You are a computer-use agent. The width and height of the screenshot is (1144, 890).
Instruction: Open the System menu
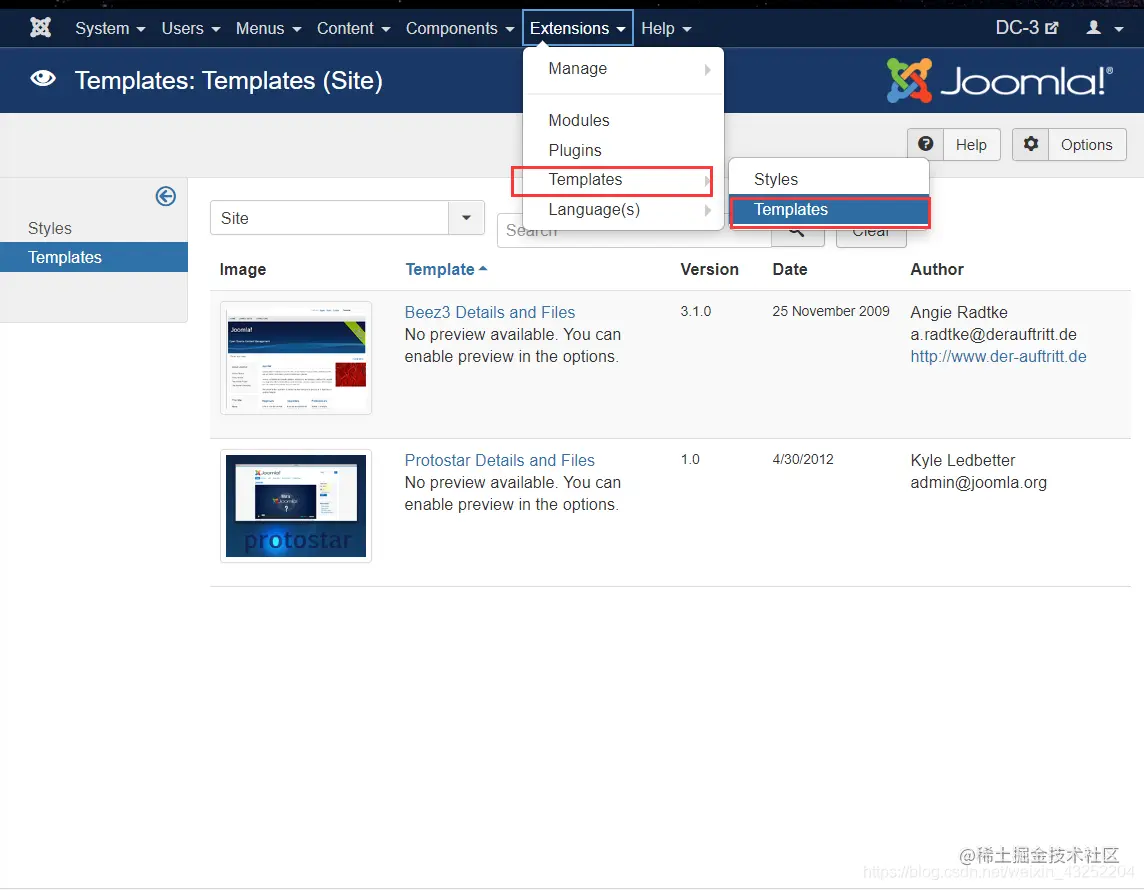pos(110,28)
